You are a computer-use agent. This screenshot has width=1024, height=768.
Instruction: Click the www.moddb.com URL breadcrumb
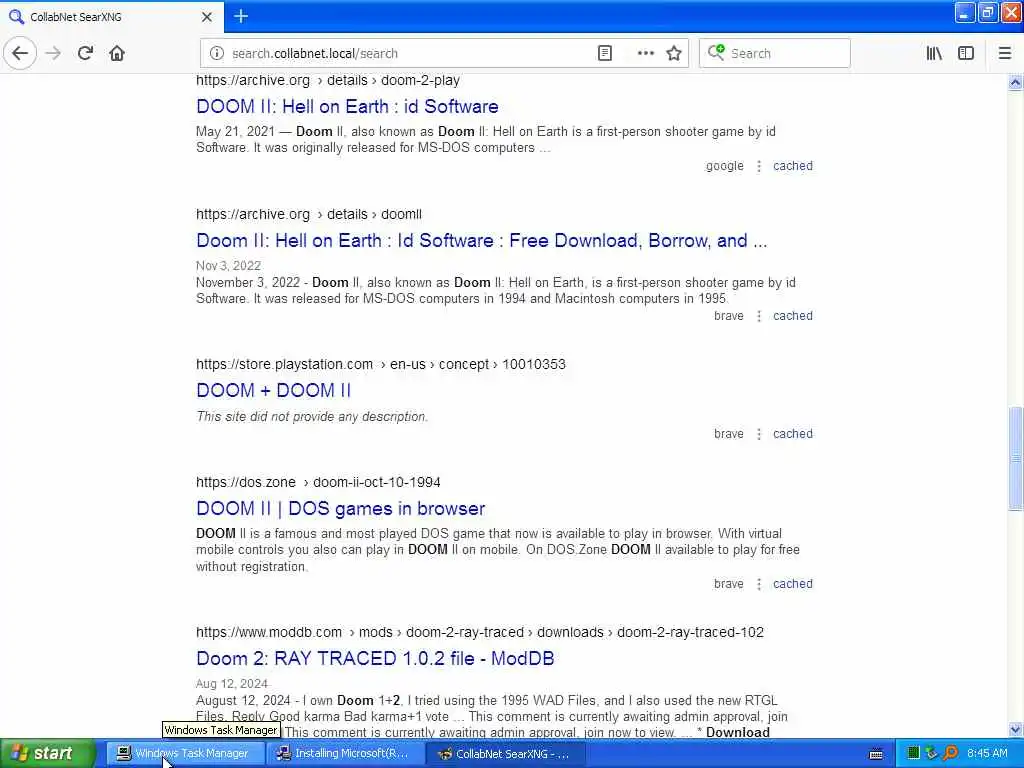click(479, 633)
